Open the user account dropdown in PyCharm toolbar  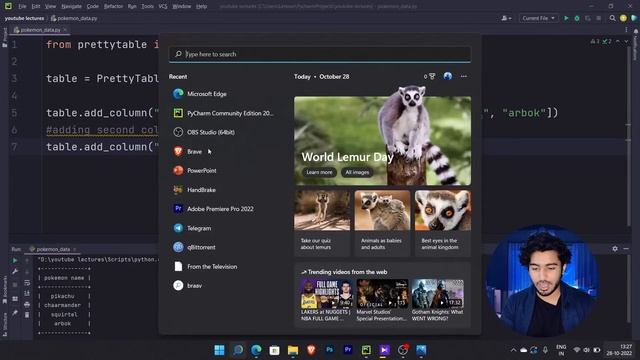506,18
